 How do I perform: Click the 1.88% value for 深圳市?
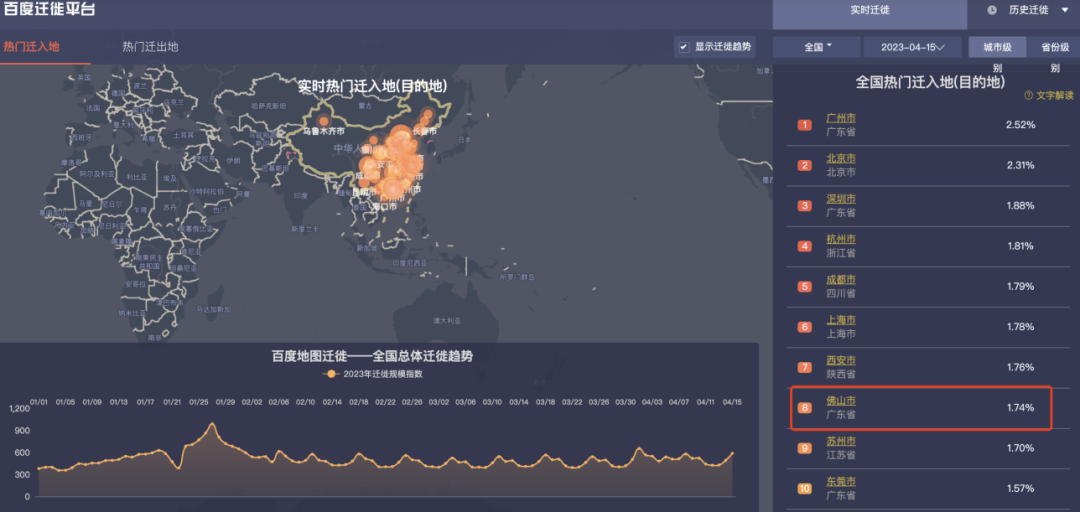pos(1020,205)
